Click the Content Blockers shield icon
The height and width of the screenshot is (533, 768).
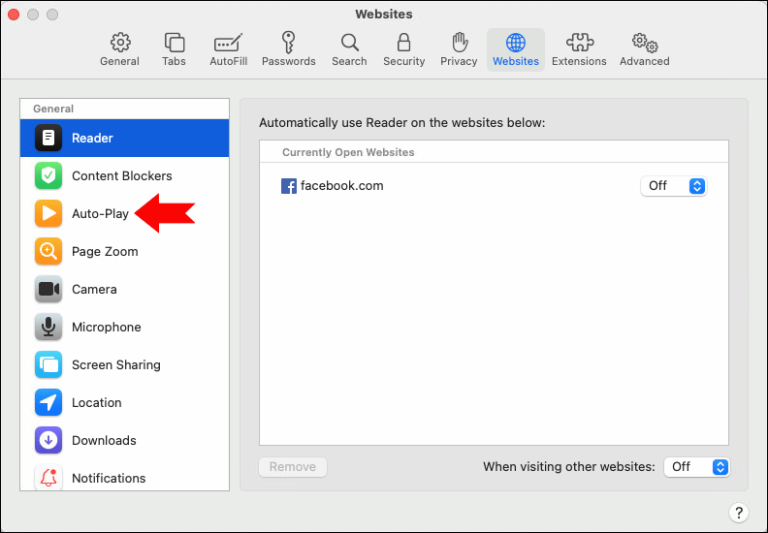(x=48, y=175)
